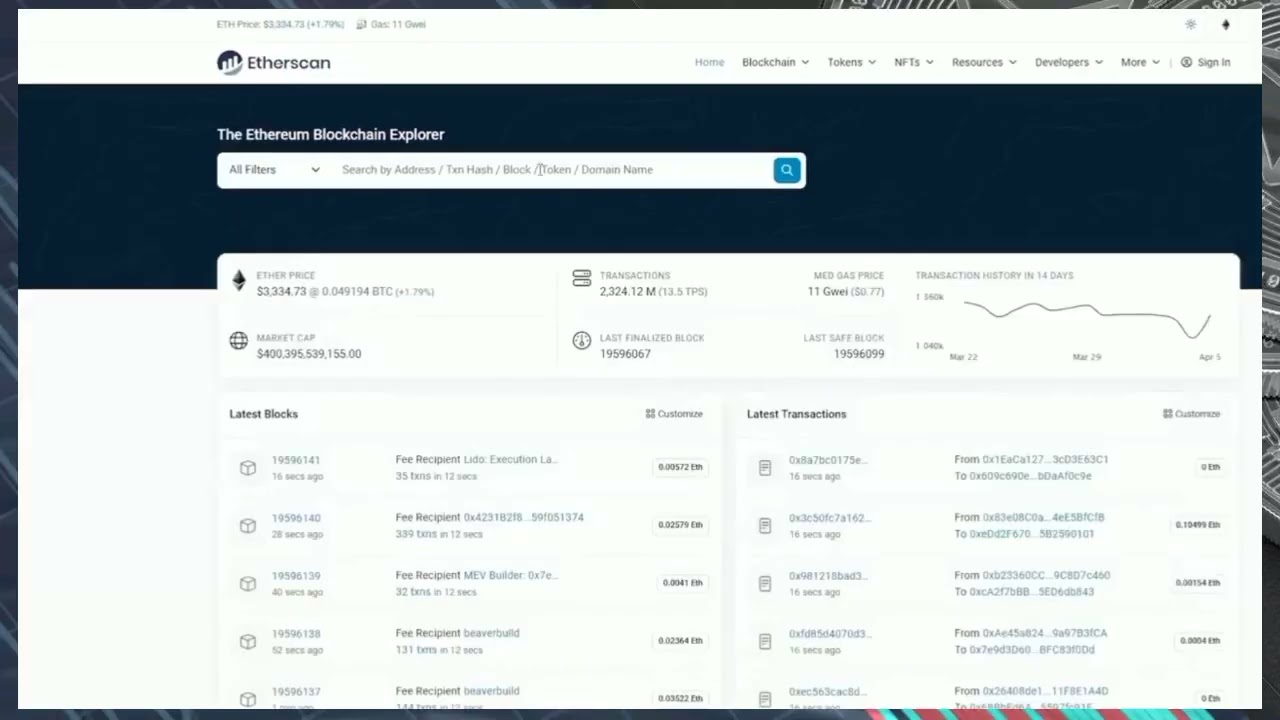Viewport: 1280px width, 720px height.
Task: Click the Transactions server icon
Action: [581, 279]
